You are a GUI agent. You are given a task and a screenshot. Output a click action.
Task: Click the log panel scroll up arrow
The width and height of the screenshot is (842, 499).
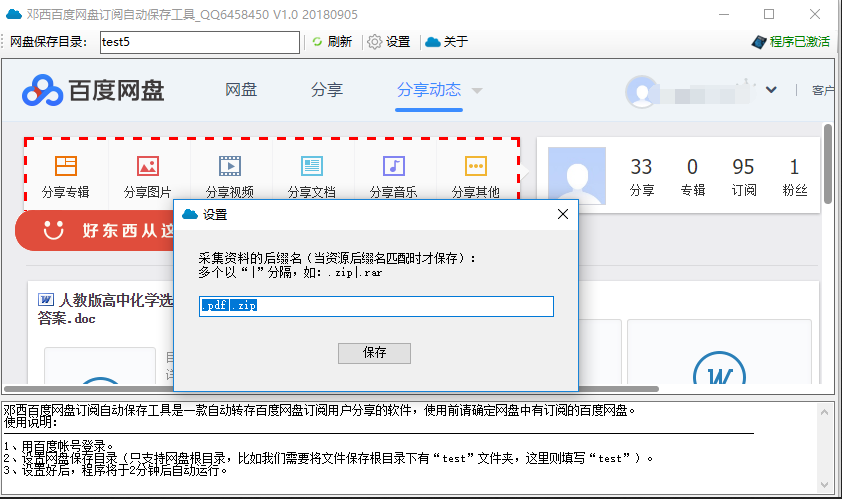(824, 412)
